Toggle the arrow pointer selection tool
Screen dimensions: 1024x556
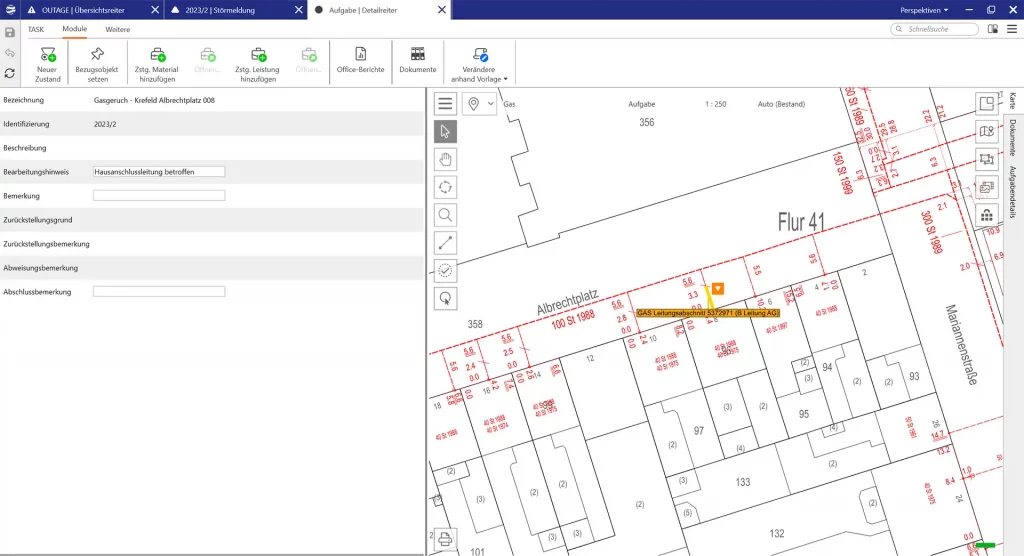tap(446, 131)
